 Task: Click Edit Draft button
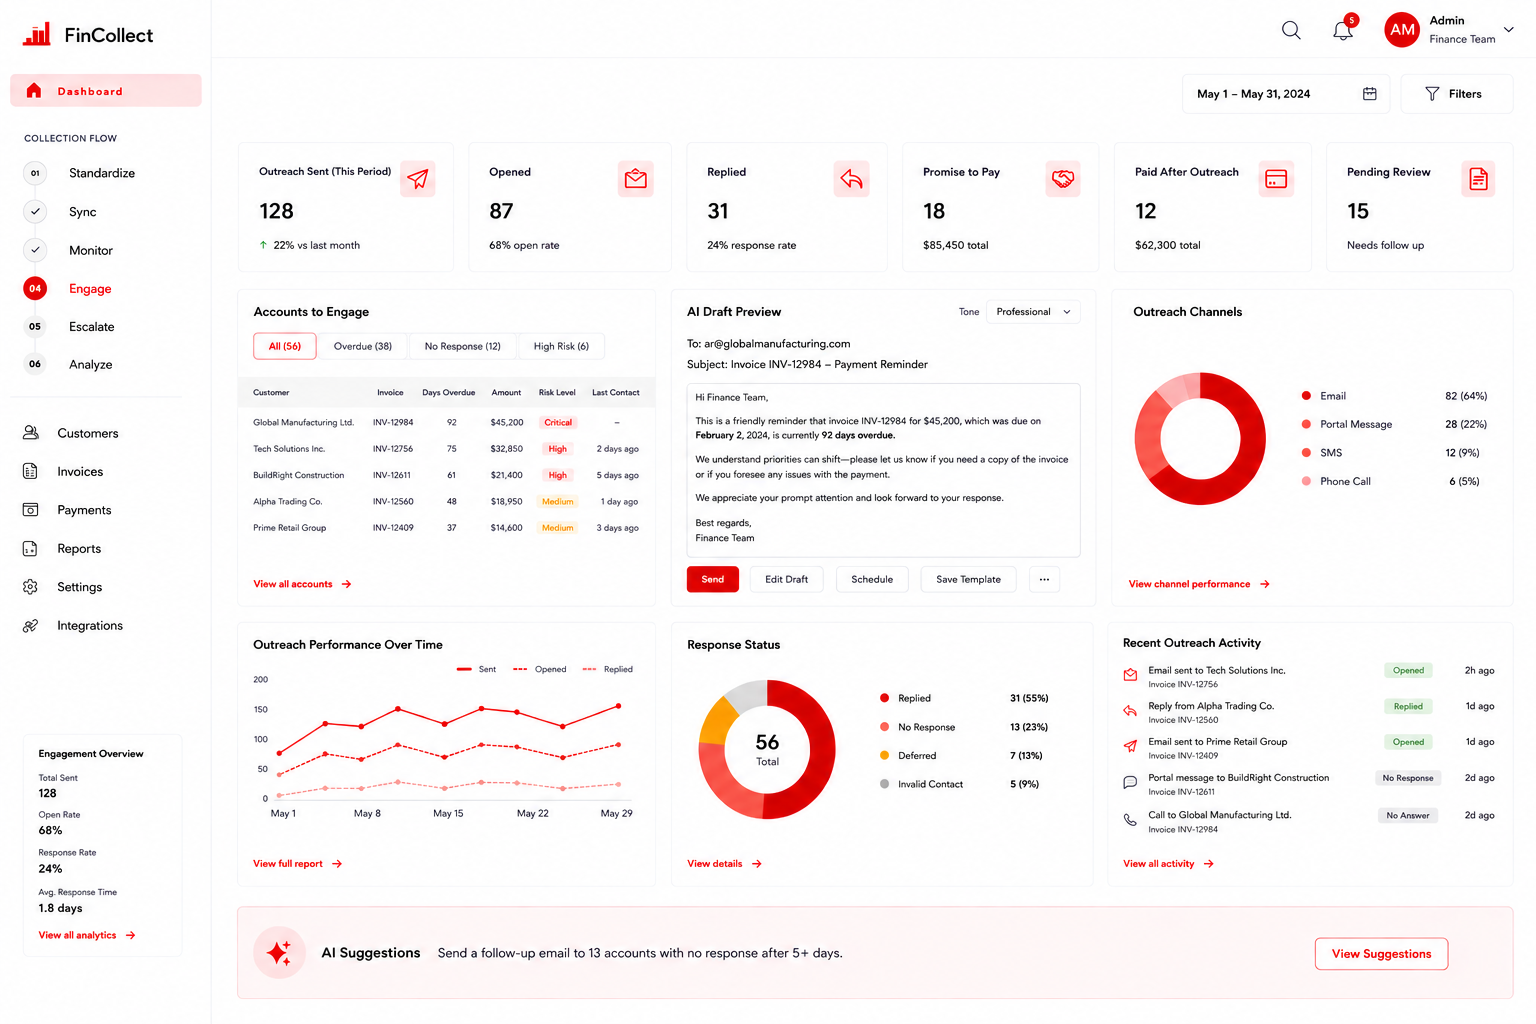pyautogui.click(x=786, y=579)
